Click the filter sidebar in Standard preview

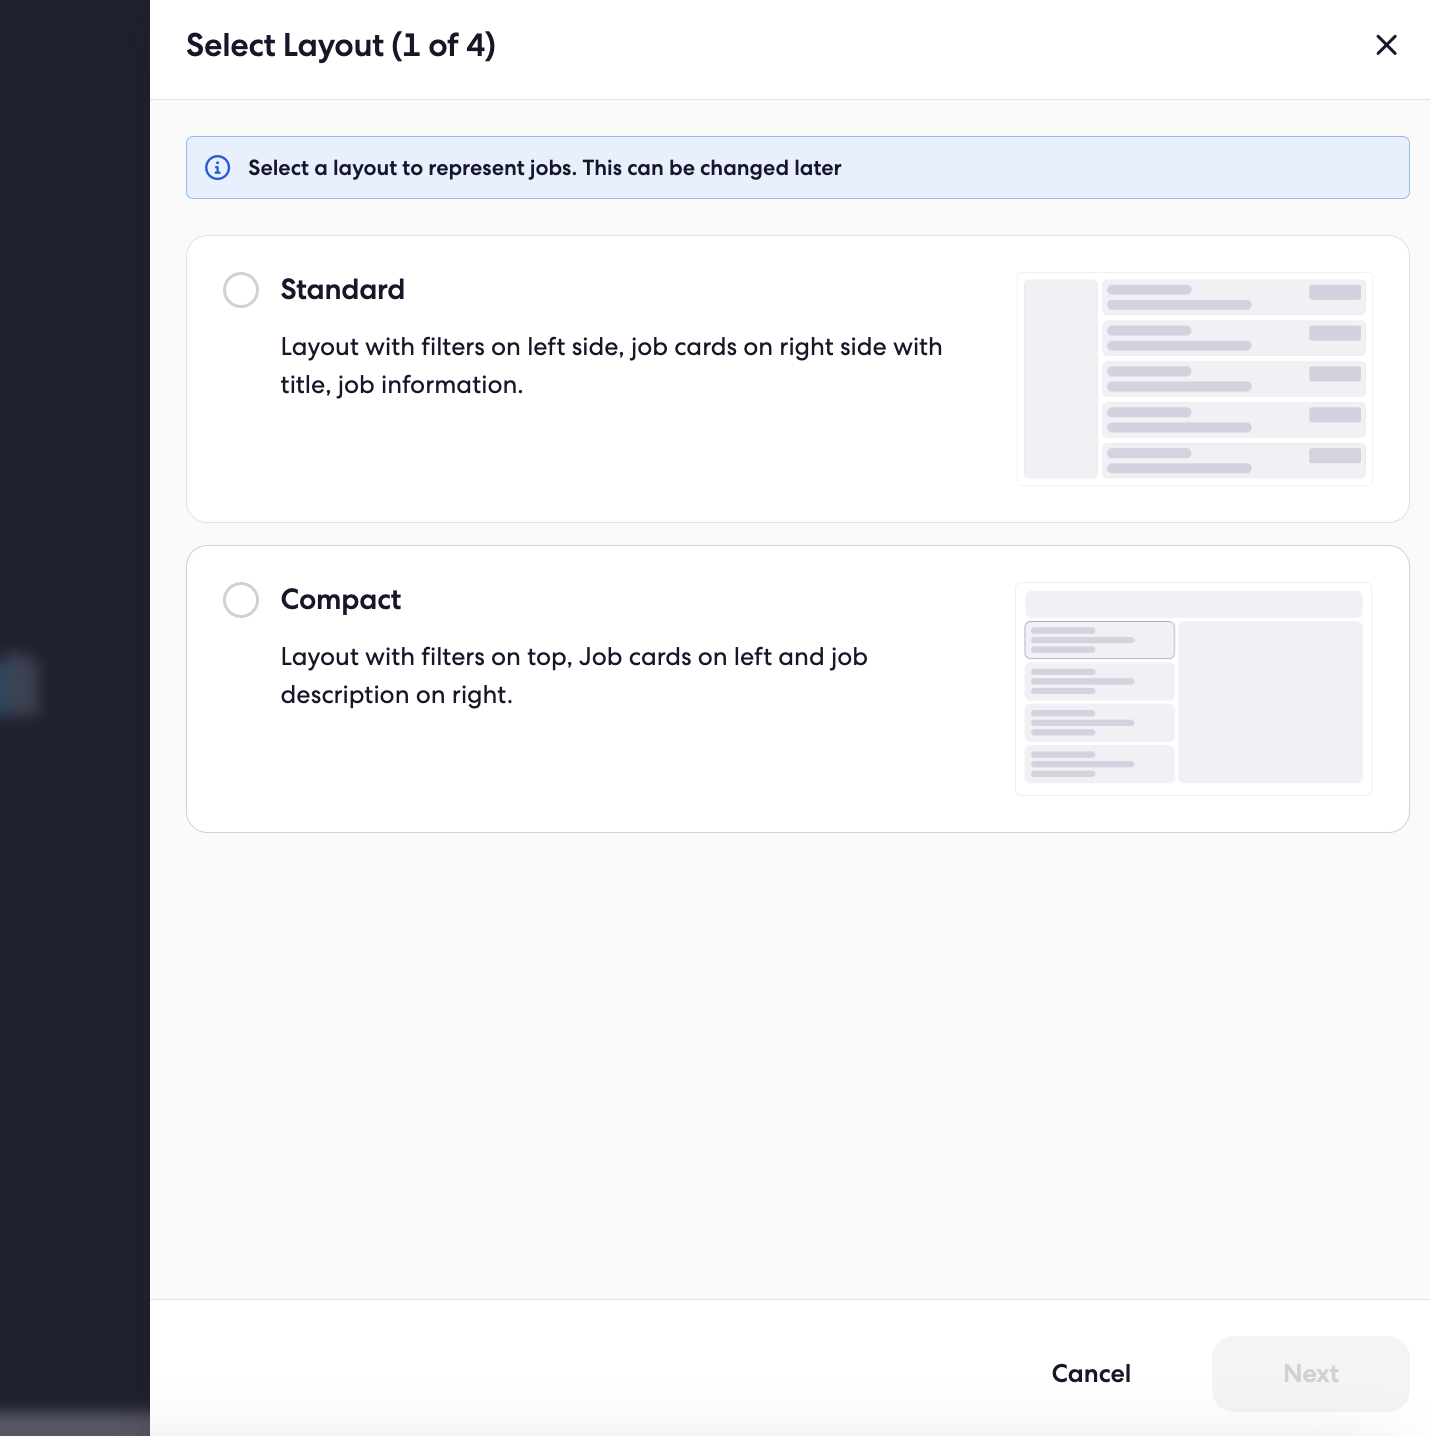click(x=1061, y=379)
